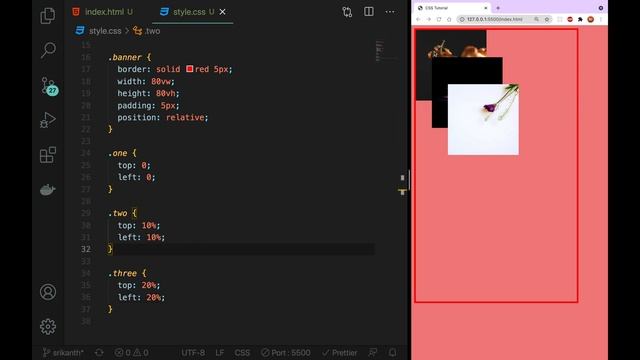Click the browser Back arrow
The height and width of the screenshot is (360, 640).
tap(418, 19)
